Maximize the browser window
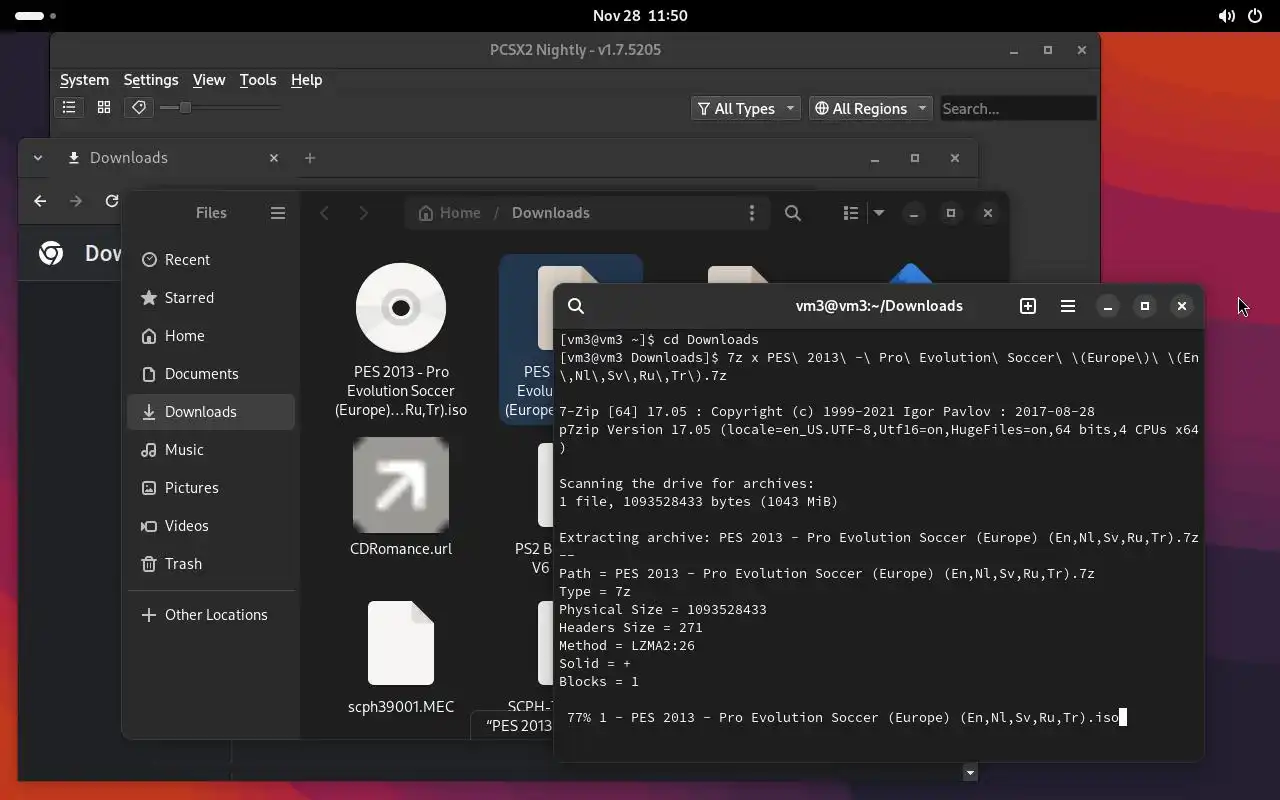This screenshot has height=800, width=1280. tap(915, 158)
